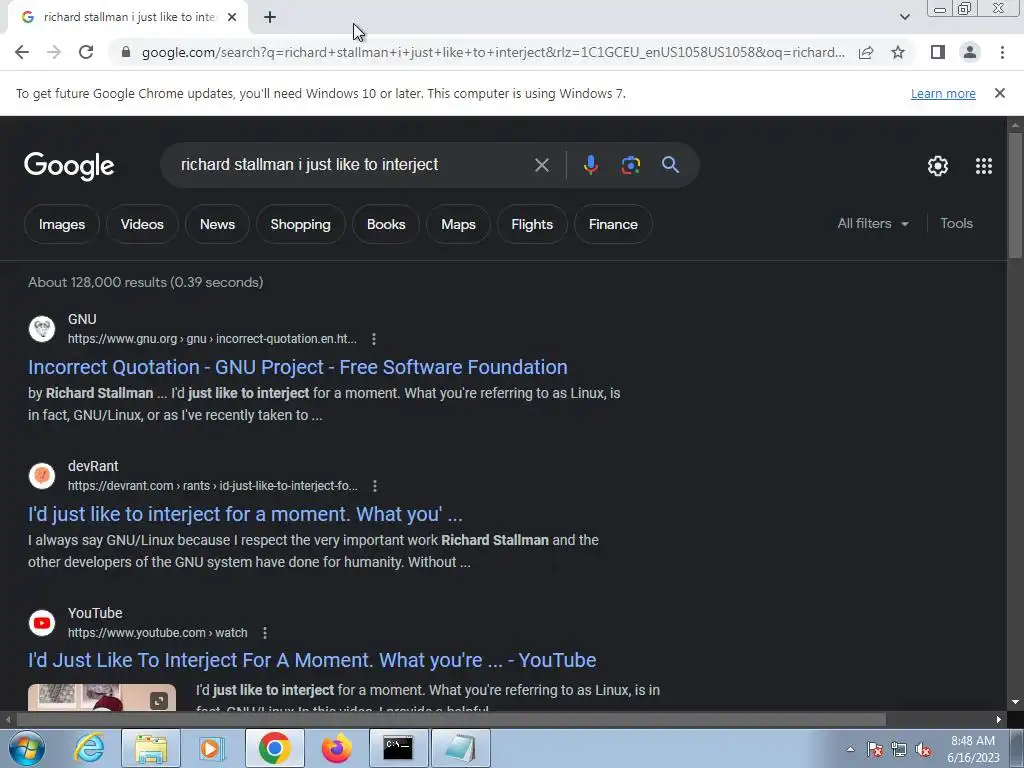
Task: Switch to Images results
Action: click(62, 224)
